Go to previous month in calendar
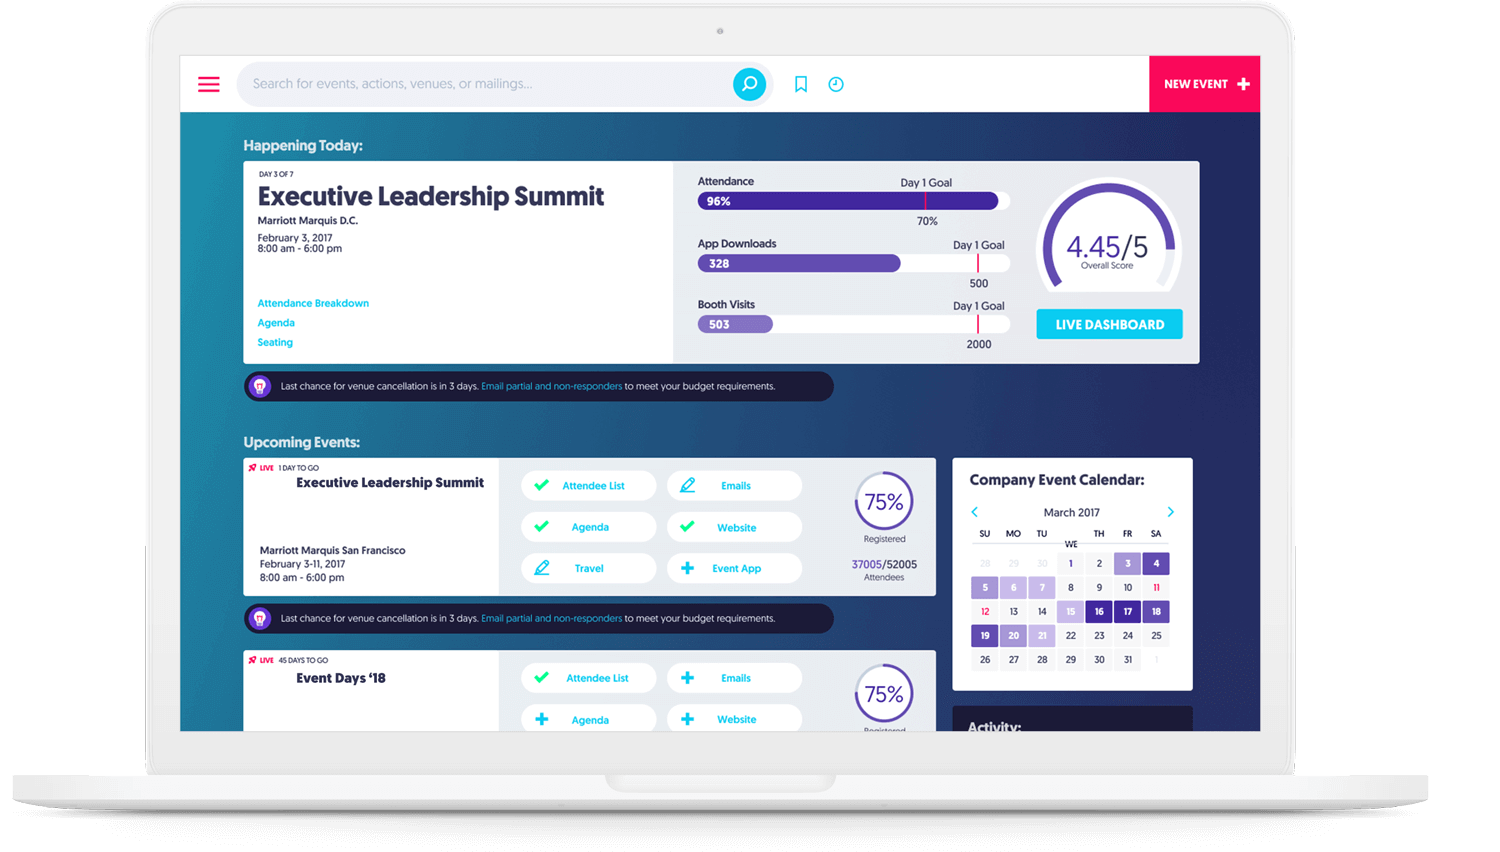This screenshot has width=1500, height=852. pos(975,512)
